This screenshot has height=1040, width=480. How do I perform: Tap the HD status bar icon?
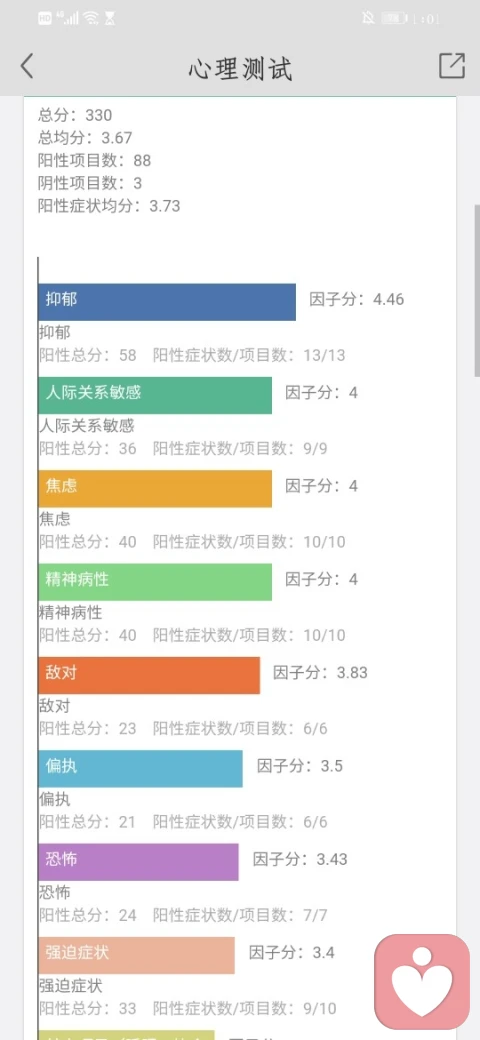click(x=45, y=19)
